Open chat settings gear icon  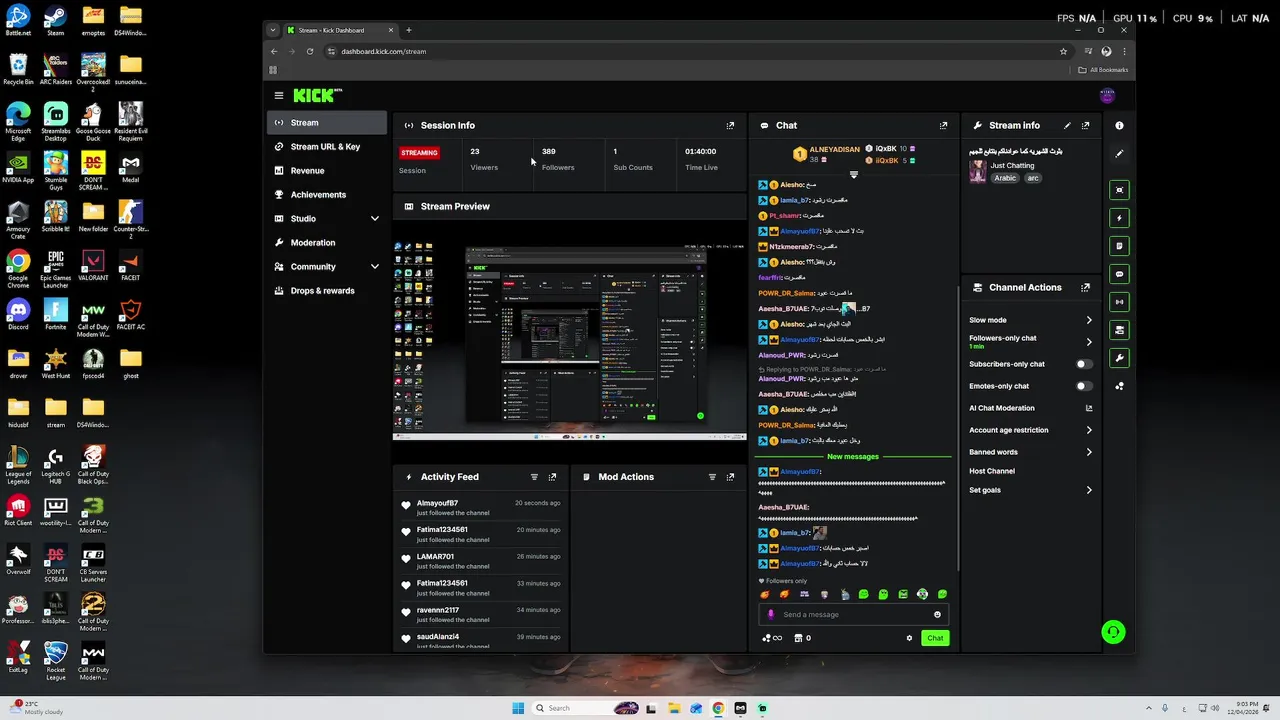click(909, 638)
